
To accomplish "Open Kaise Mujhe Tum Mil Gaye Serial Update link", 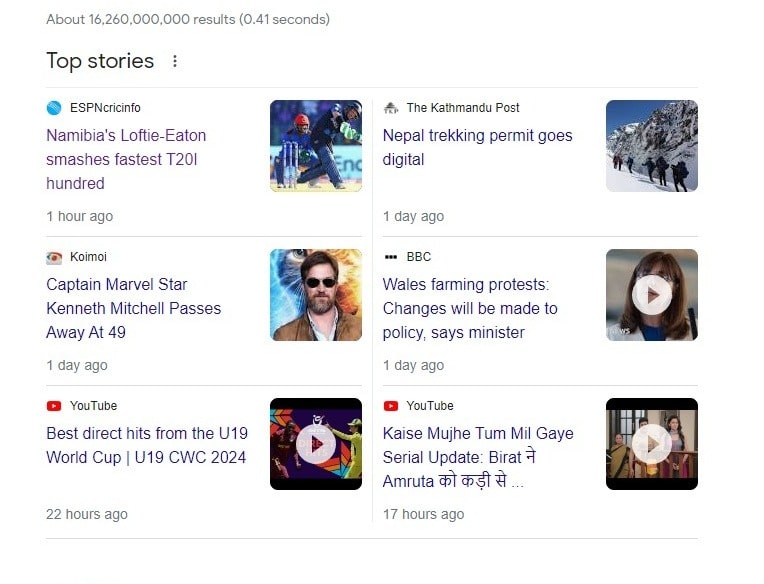I will (478, 457).
